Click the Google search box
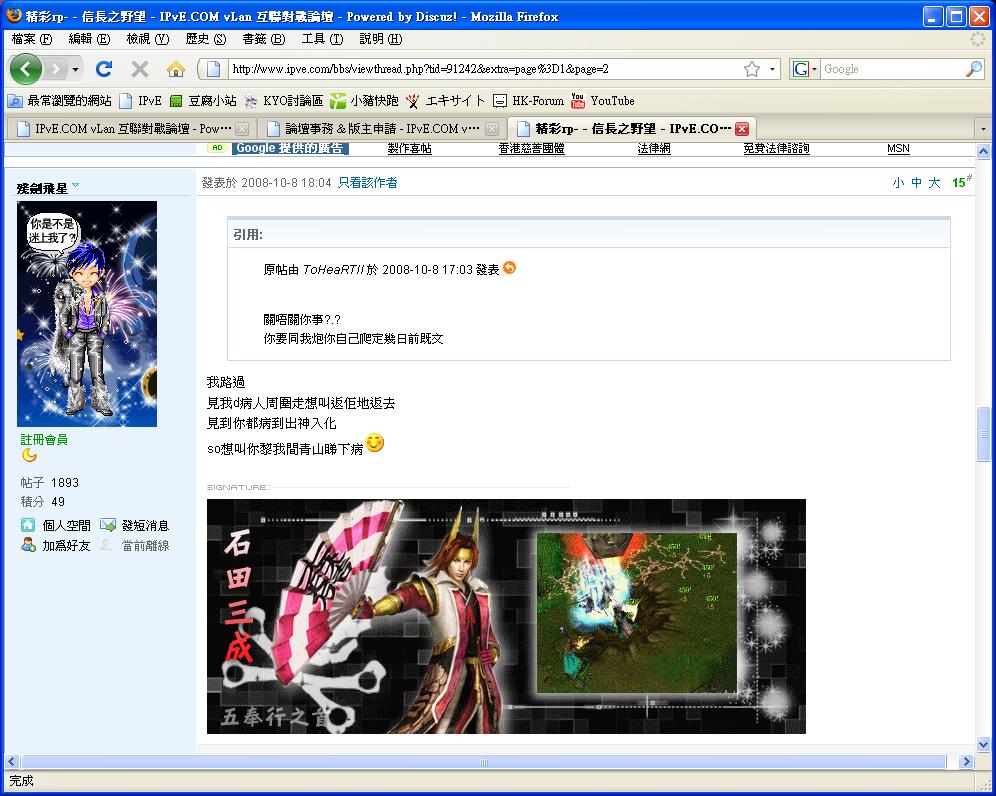The height and width of the screenshot is (796, 996). (x=892, y=69)
